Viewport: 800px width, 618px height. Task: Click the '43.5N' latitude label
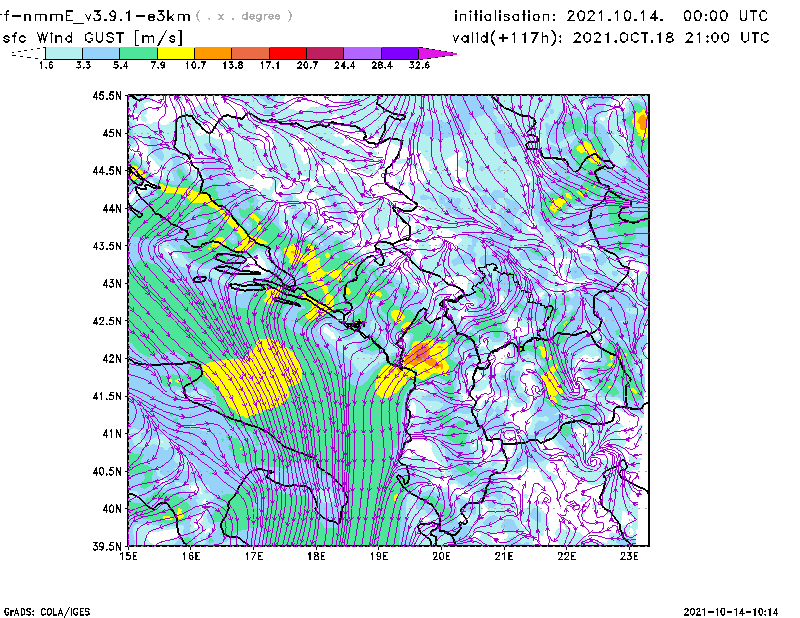tap(107, 246)
